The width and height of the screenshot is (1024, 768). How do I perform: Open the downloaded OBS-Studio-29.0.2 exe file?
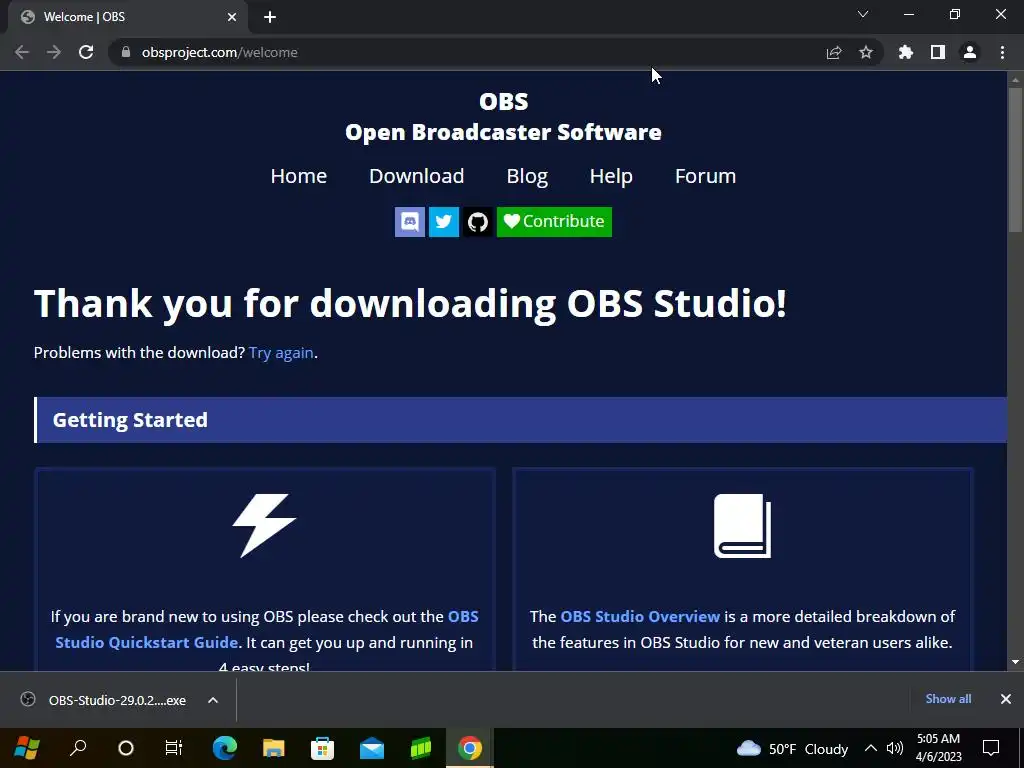pyautogui.click(x=118, y=700)
